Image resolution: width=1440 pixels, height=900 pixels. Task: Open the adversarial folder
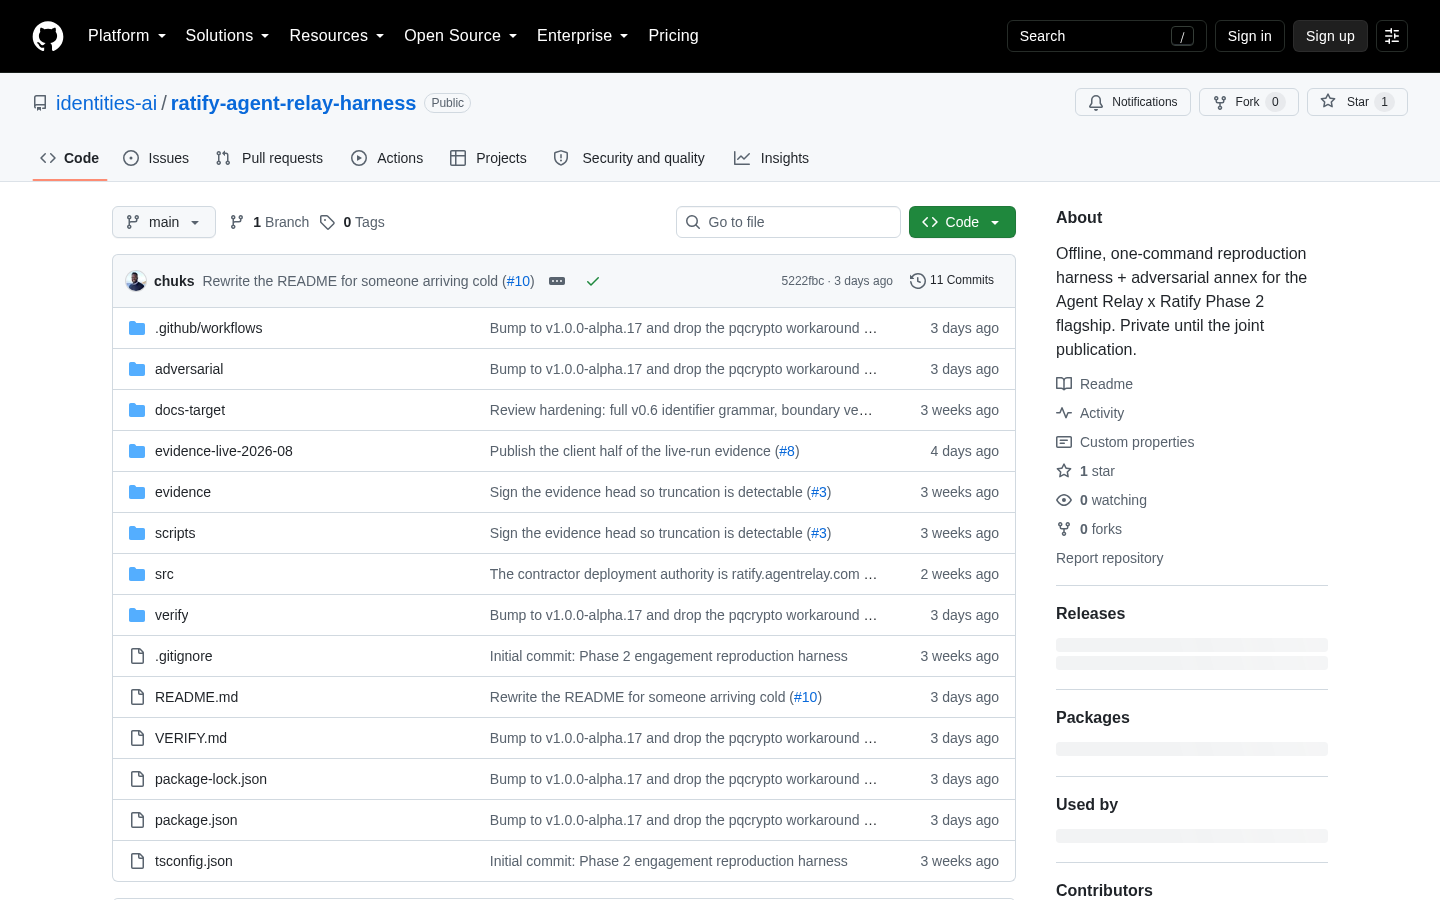189,369
